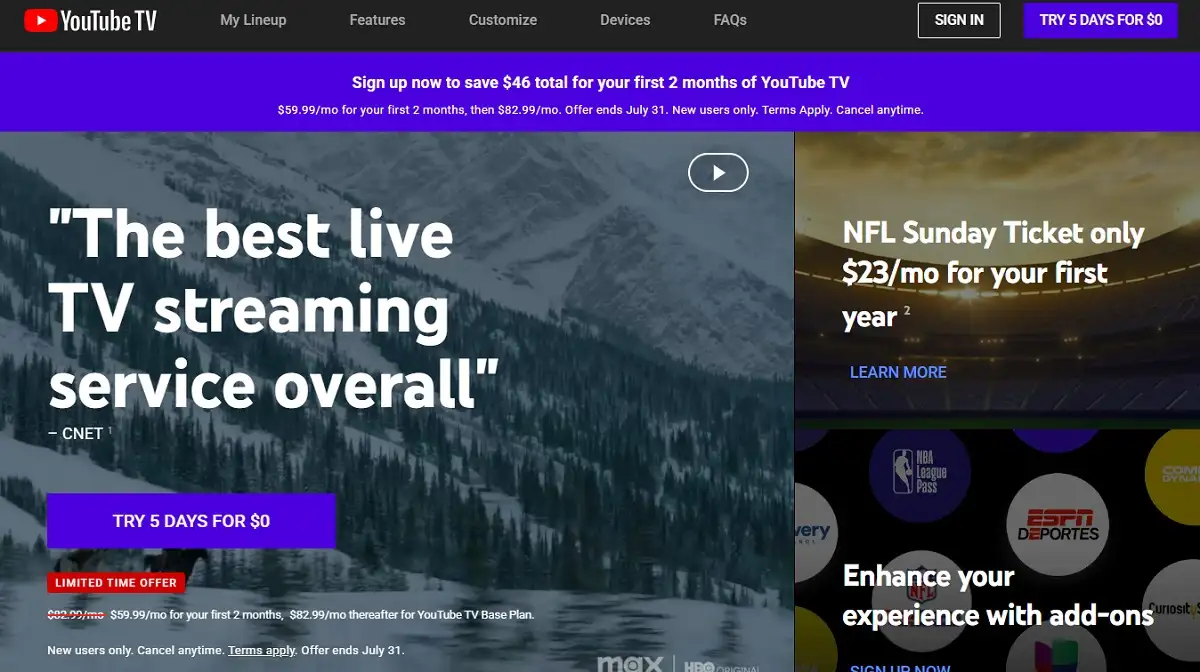Screen dimensions: 1200x672
Task: Open the My Lineup menu item
Action: [x=253, y=20]
